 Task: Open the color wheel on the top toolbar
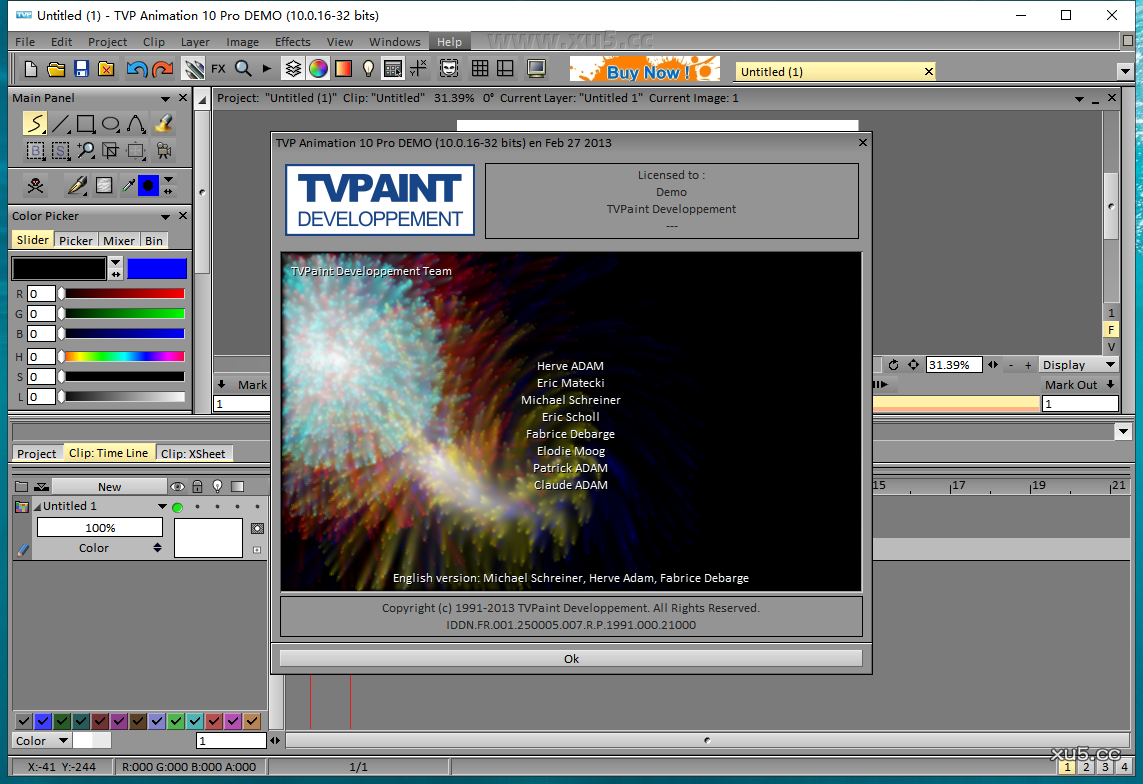click(318, 68)
